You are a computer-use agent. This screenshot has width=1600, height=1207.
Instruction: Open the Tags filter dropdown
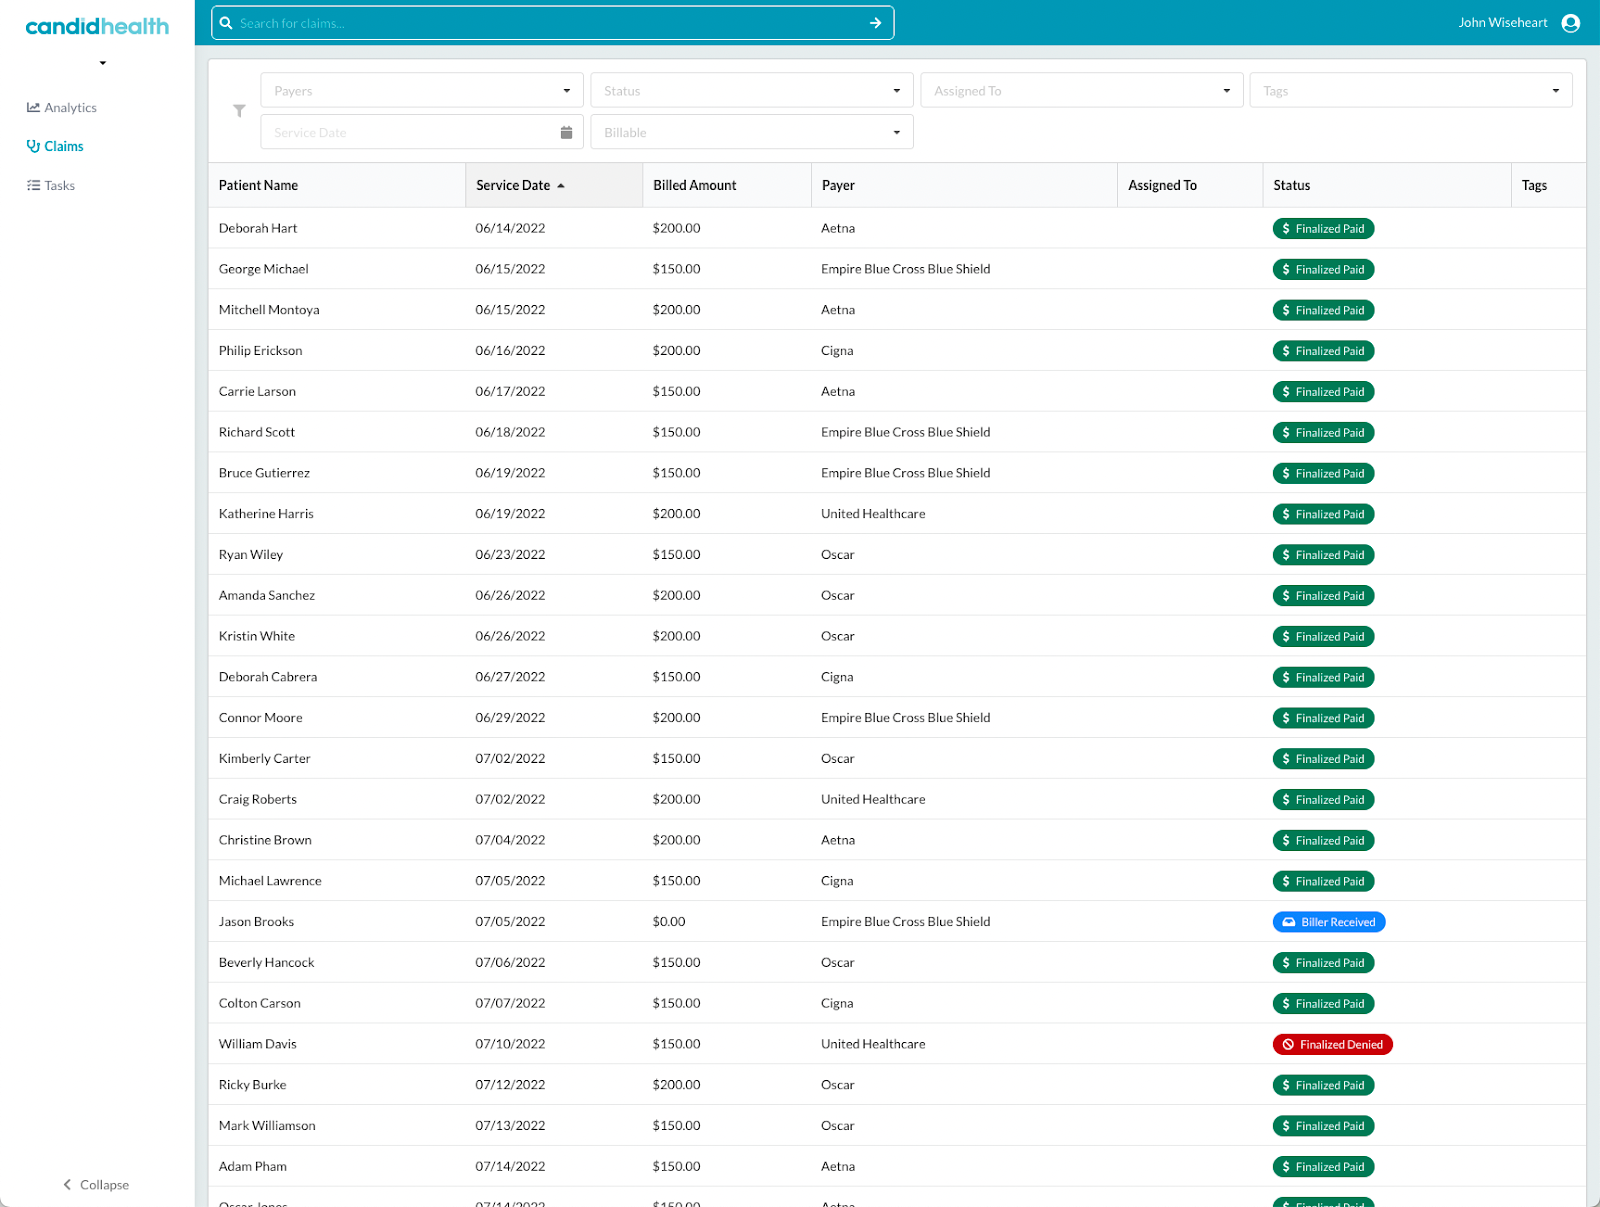pos(1411,90)
